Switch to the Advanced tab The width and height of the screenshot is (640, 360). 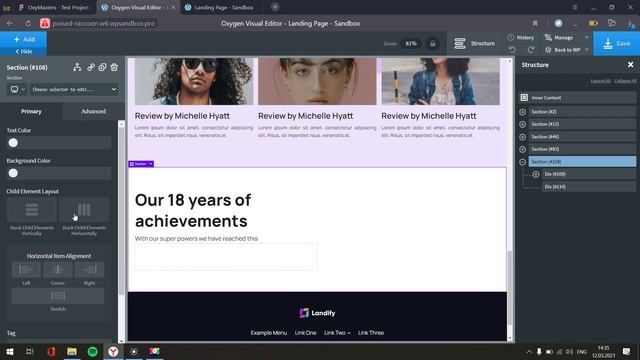[93, 111]
